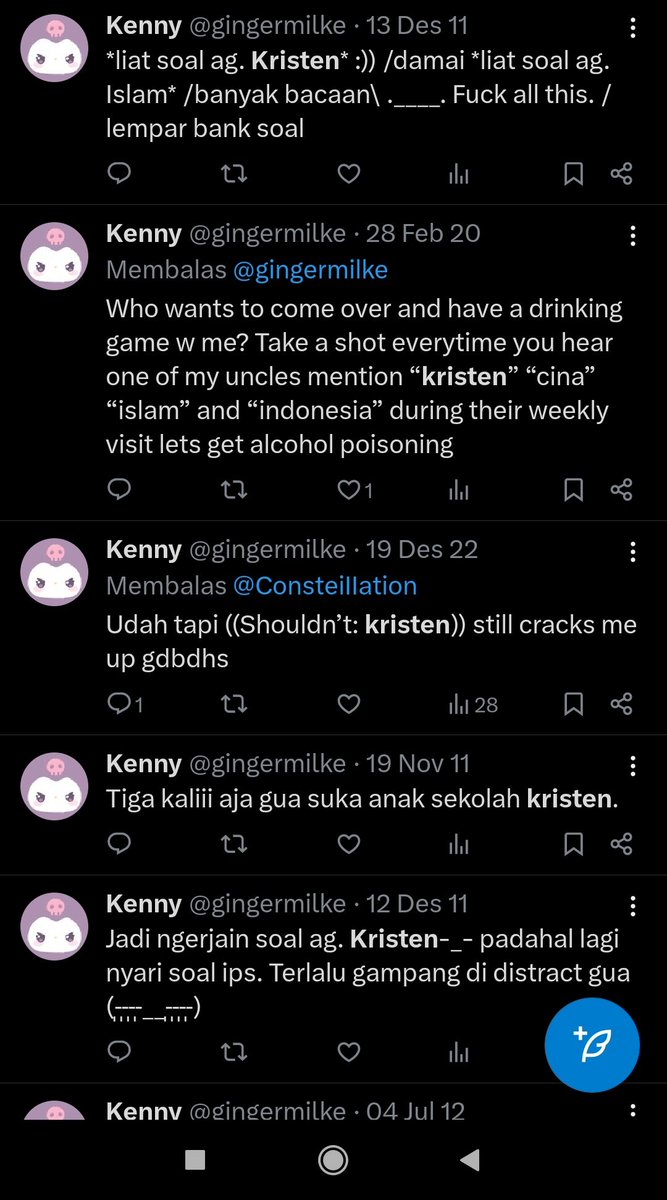Like the 'Tiga kaliii' tweet
This screenshot has height=1200, width=667.
tap(348, 844)
